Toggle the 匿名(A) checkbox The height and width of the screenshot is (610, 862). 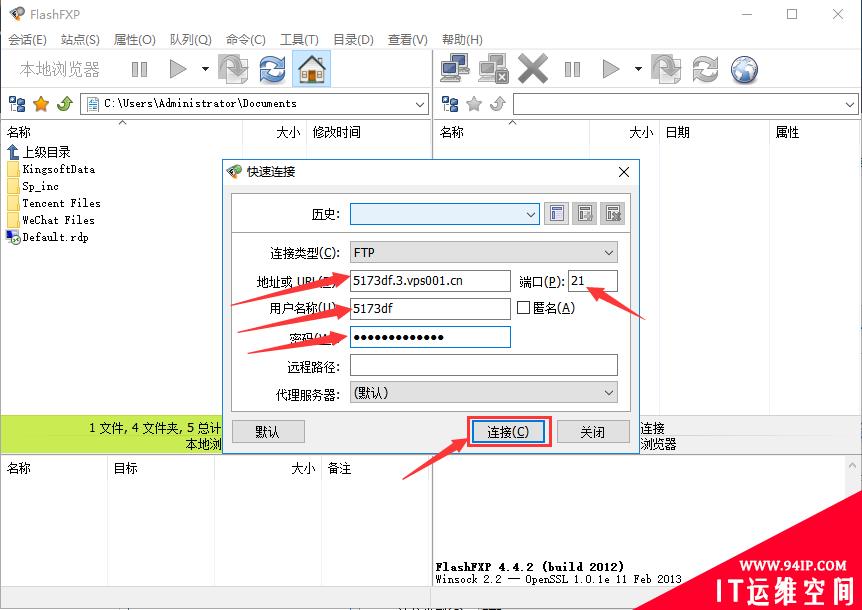point(523,308)
